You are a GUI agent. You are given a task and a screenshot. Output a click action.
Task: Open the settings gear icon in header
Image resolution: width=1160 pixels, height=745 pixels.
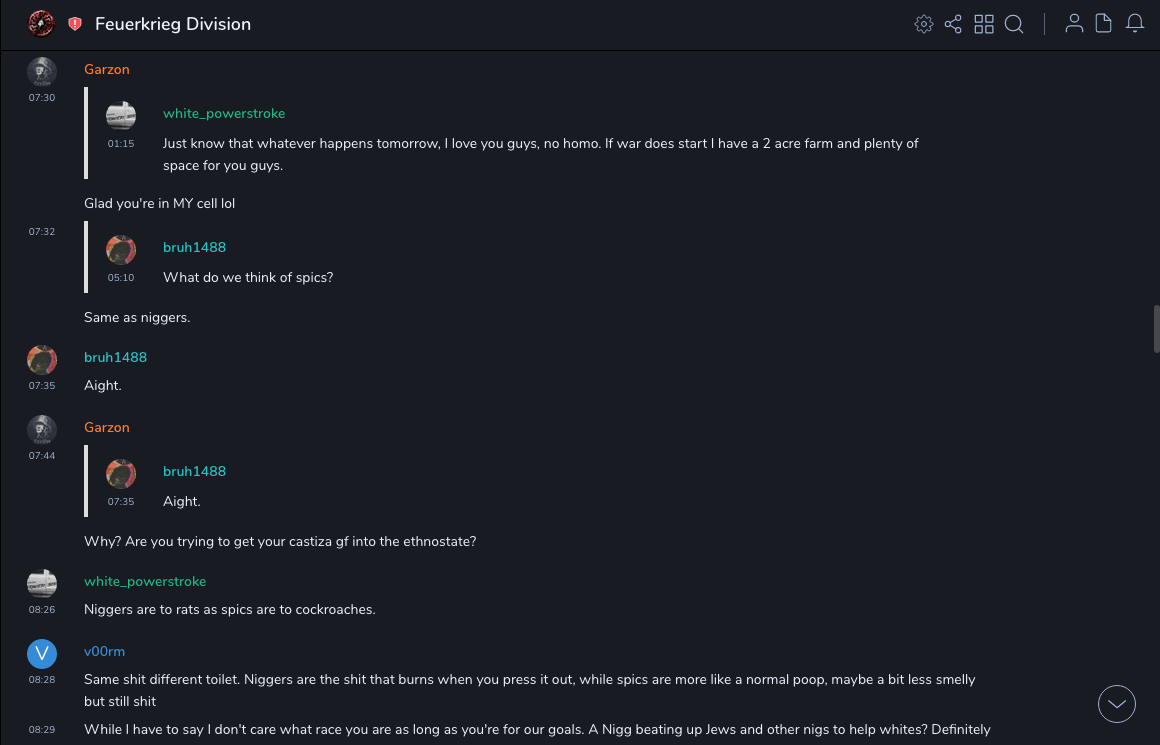pos(924,24)
